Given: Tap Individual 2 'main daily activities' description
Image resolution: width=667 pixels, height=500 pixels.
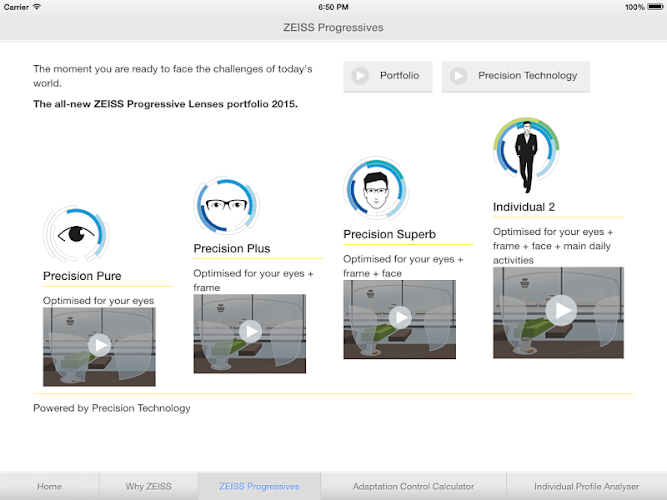Looking at the screenshot, I should pos(553,246).
